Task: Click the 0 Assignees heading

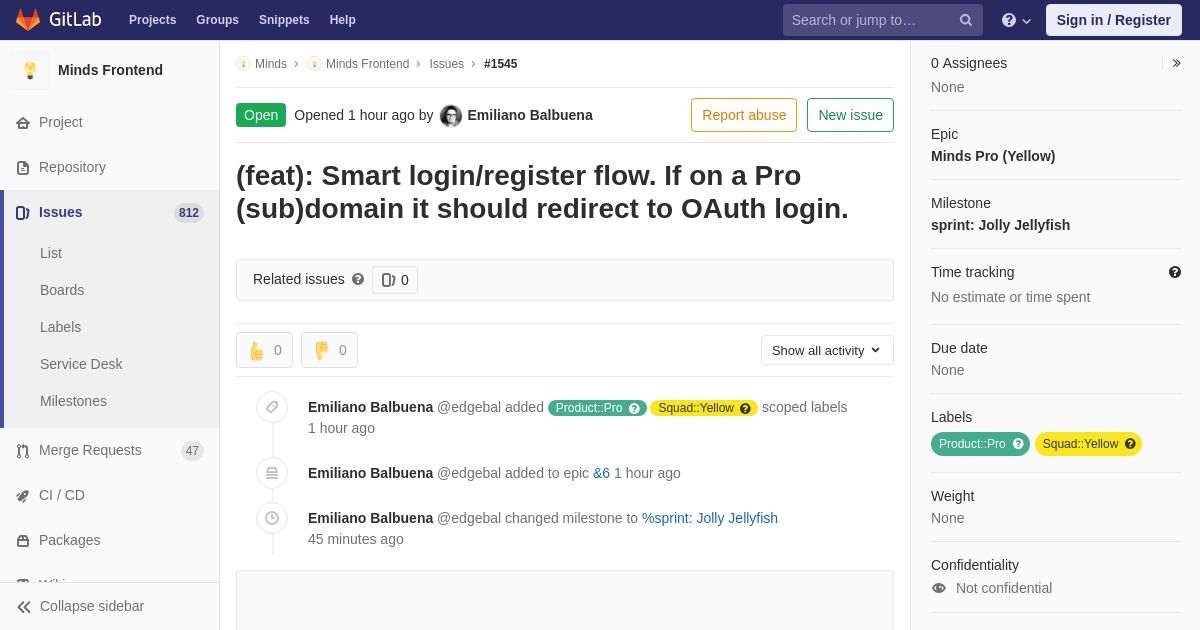Action: 969,63
